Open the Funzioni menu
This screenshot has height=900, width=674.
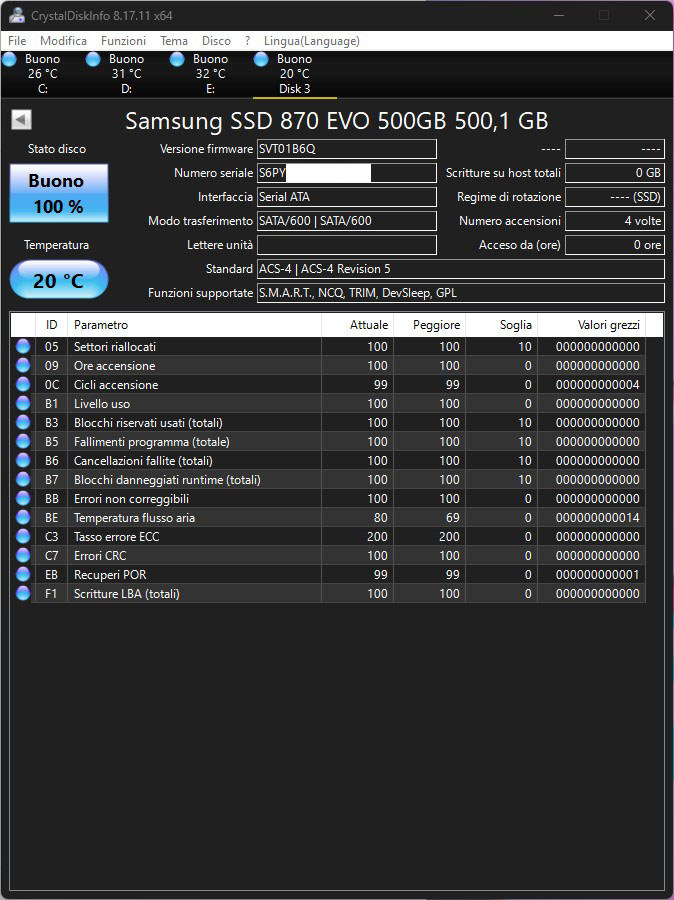[123, 41]
